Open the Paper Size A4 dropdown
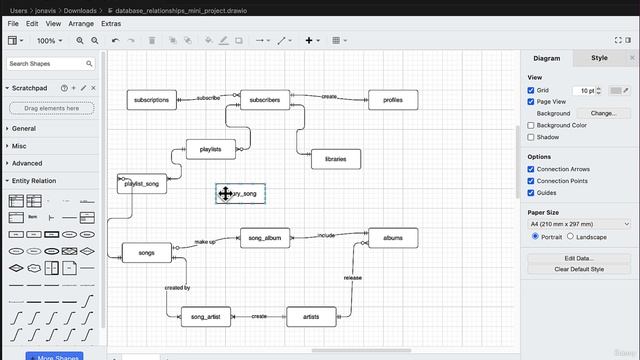This screenshot has height=360, width=640. (x=579, y=224)
